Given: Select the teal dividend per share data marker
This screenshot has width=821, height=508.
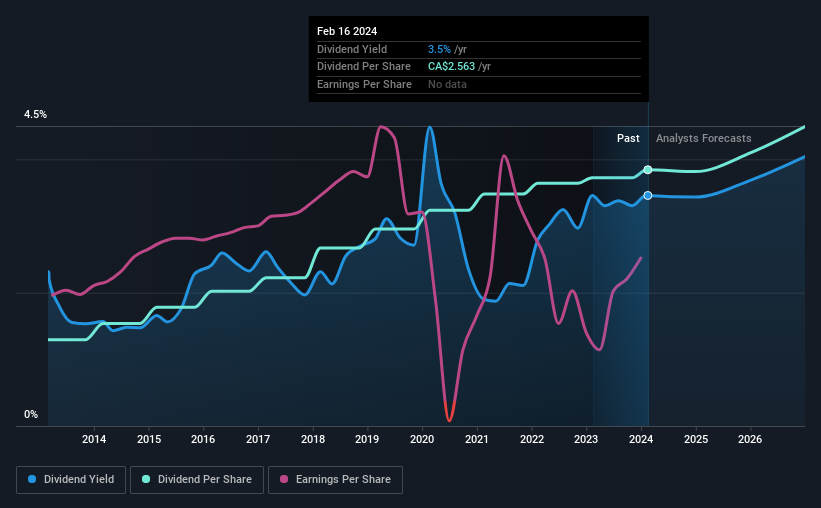Looking at the screenshot, I should pos(648,170).
